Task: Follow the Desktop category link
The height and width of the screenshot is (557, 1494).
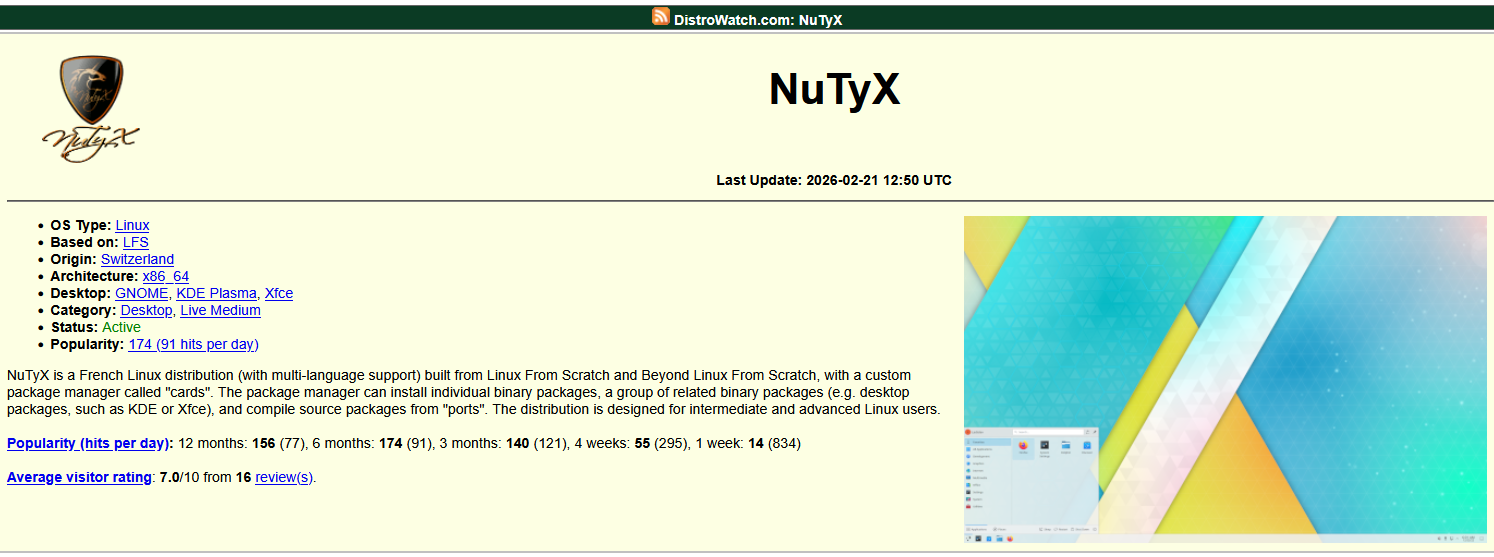Action: (x=146, y=310)
